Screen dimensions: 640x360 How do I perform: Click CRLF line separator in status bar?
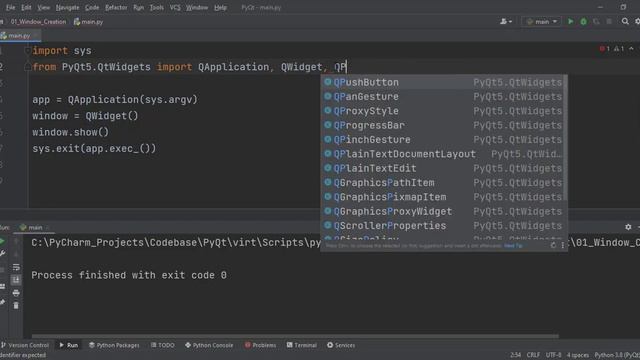pyautogui.click(x=533, y=355)
